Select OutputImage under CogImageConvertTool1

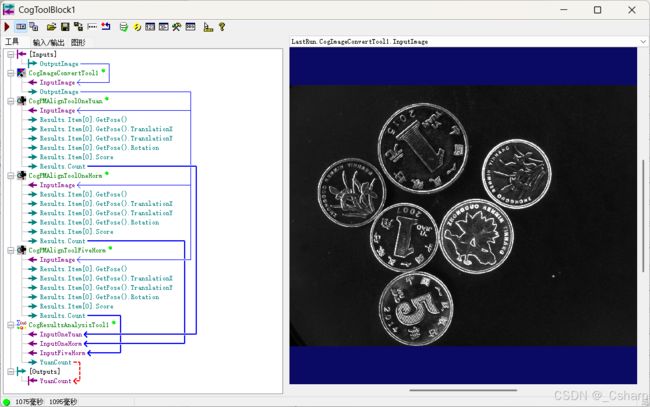[59, 92]
